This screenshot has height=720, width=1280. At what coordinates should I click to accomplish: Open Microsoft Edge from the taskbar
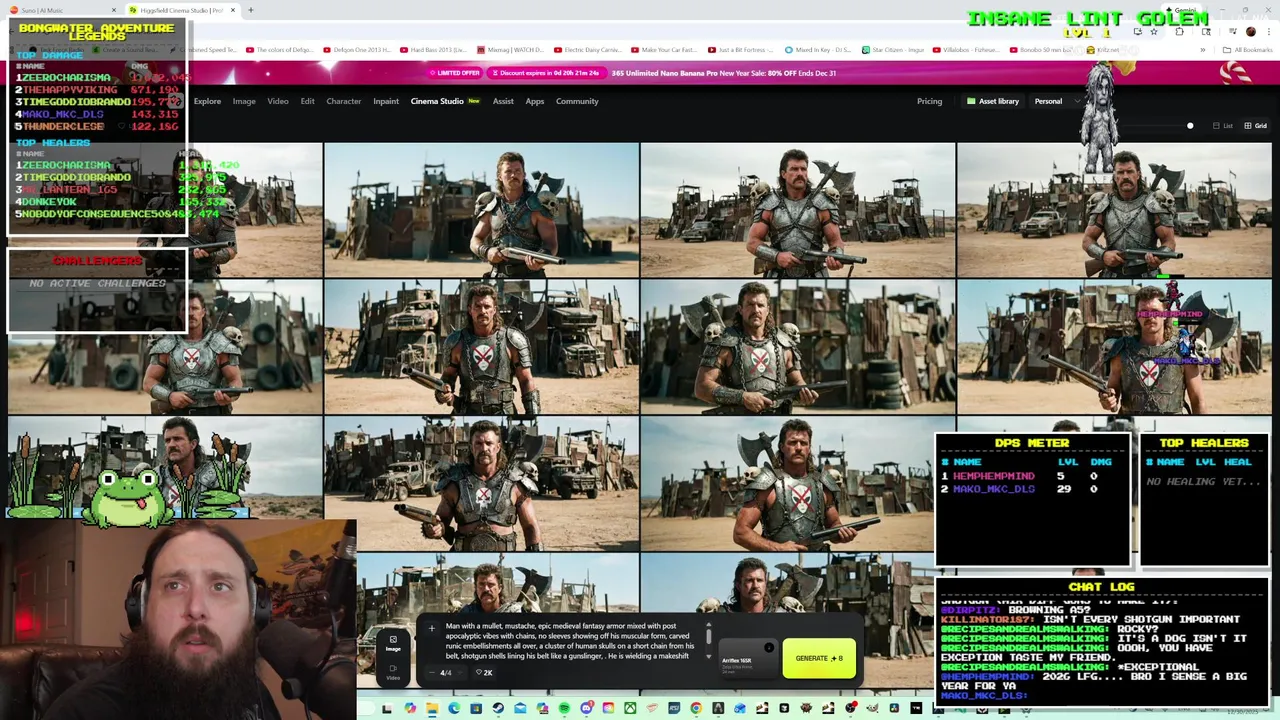tap(454, 708)
